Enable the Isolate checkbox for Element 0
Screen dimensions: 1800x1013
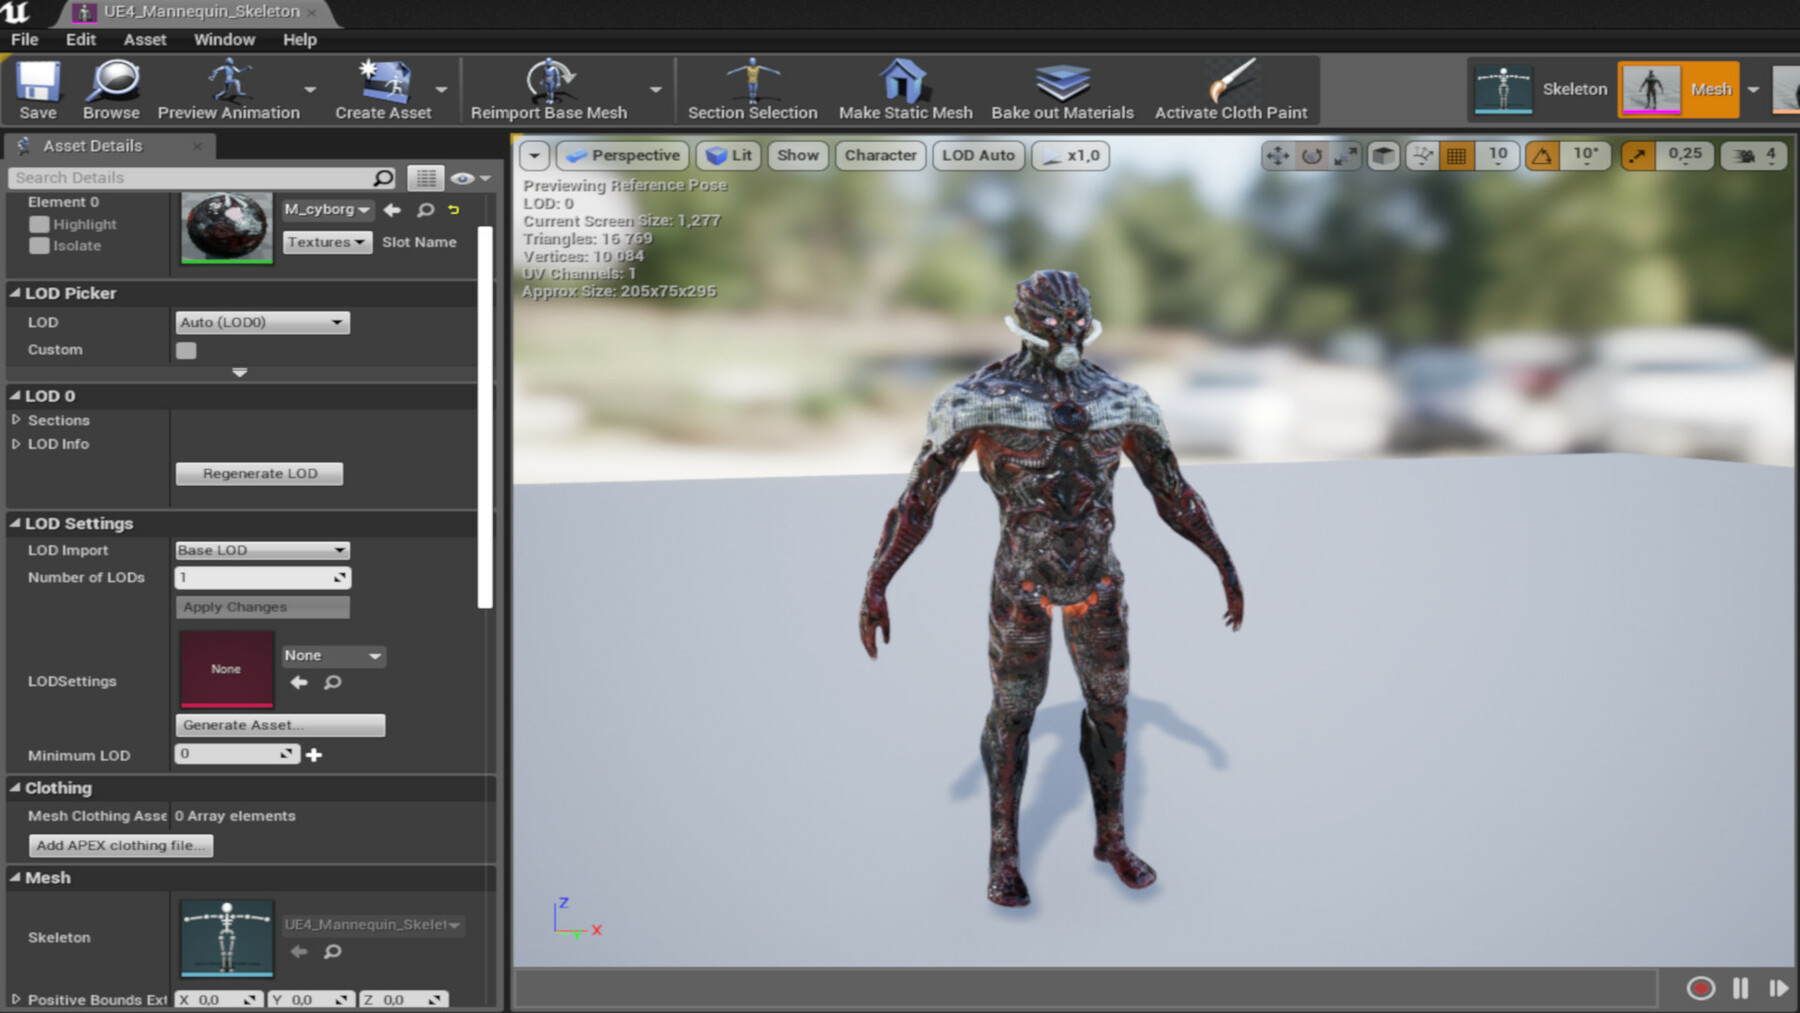click(40, 245)
